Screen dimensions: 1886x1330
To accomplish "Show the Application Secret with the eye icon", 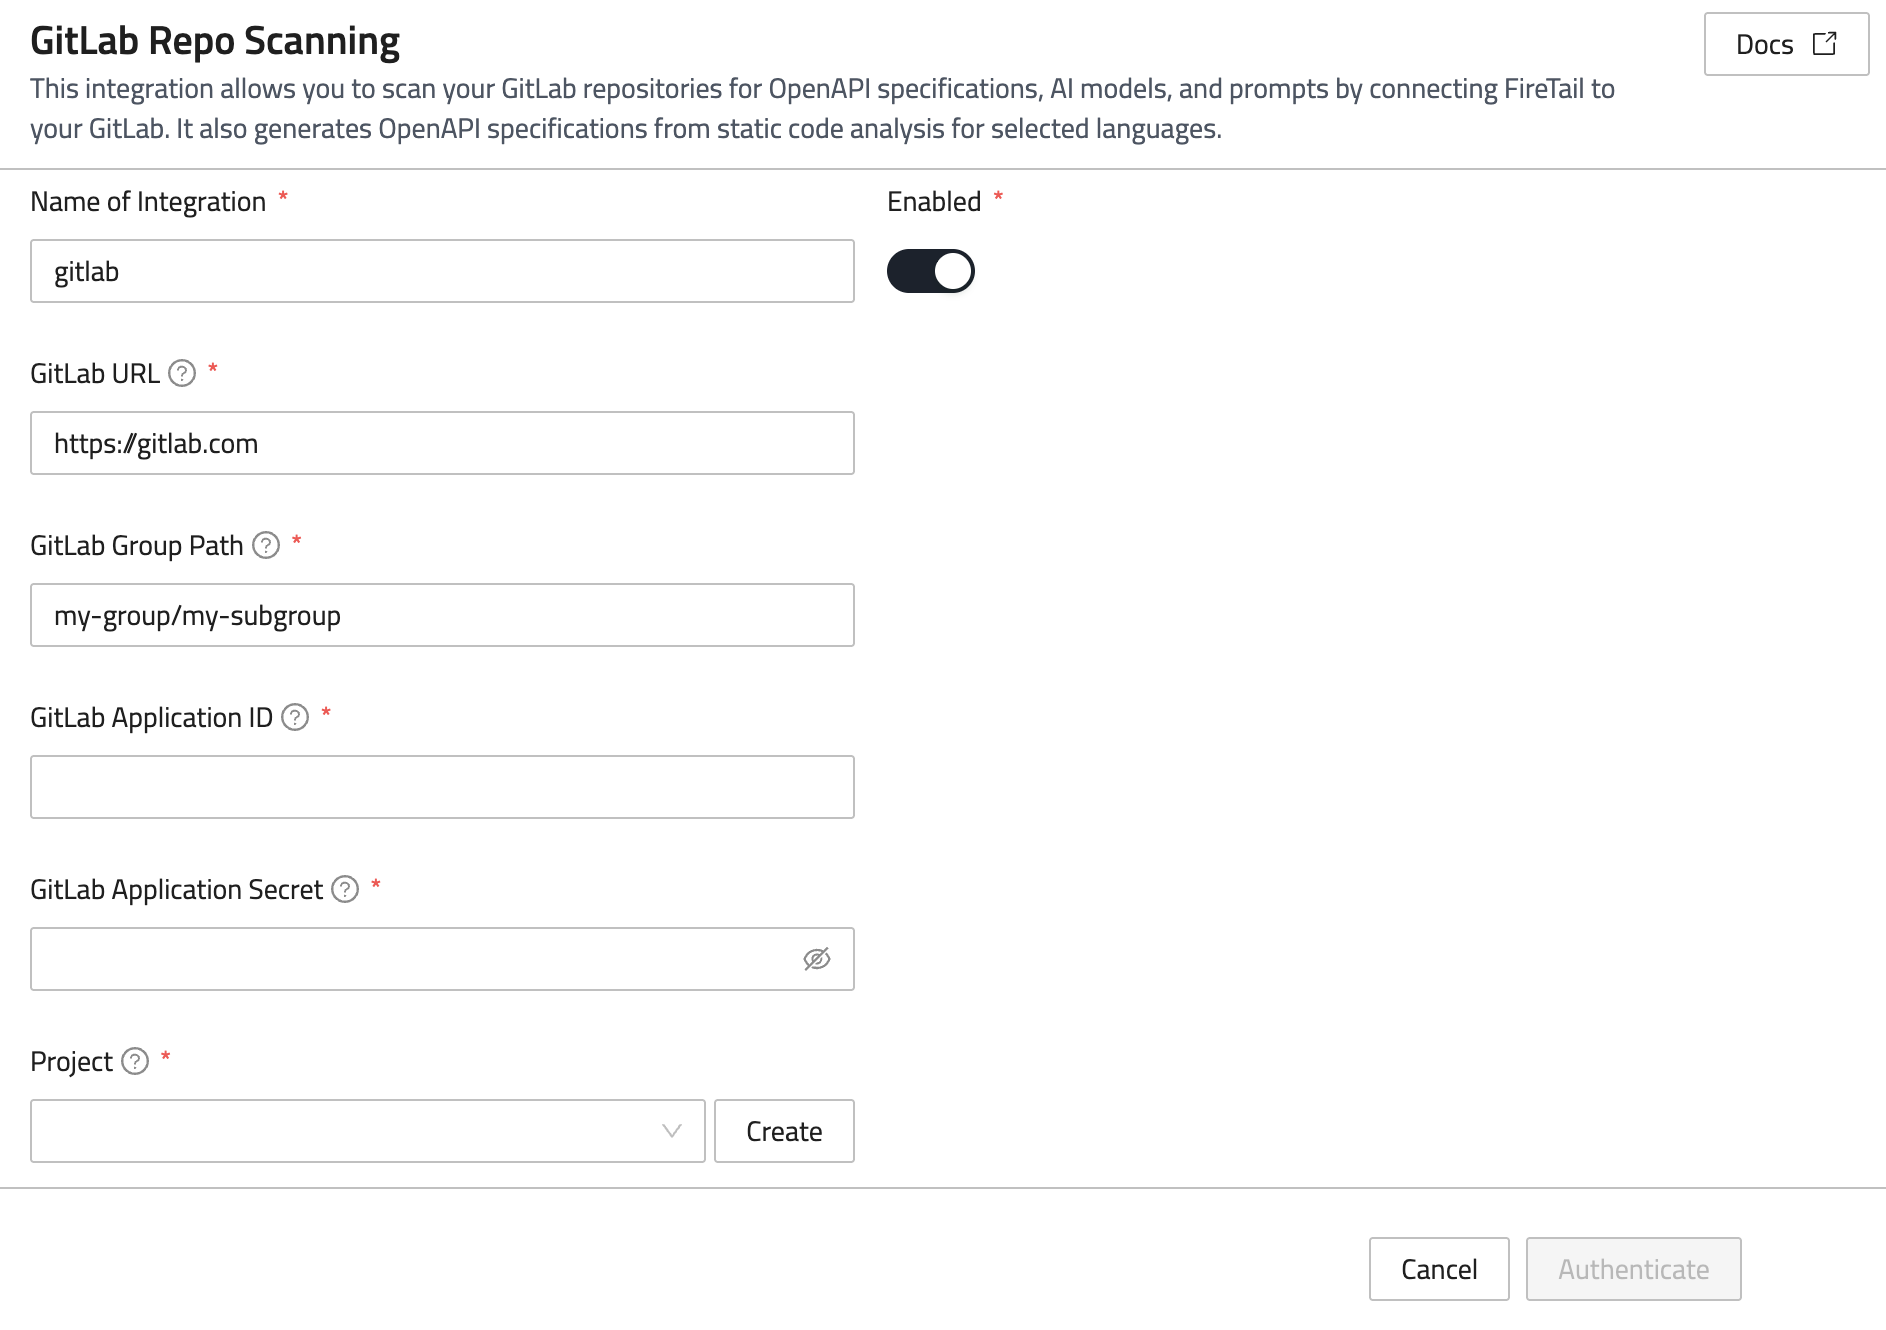I will [x=817, y=960].
